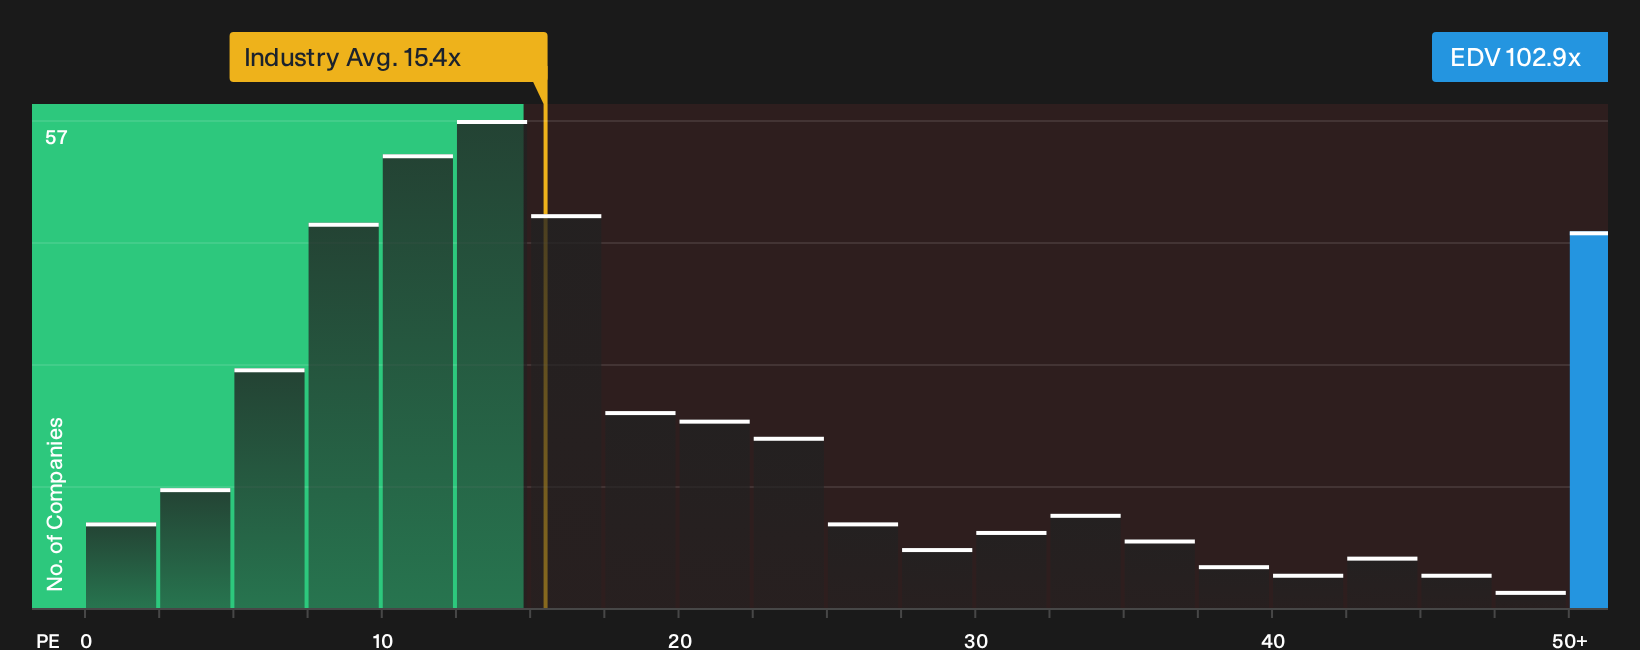Select the histogram bar for PE 22.5 to 25
This screenshot has height=650, width=1640.
coord(788,523)
